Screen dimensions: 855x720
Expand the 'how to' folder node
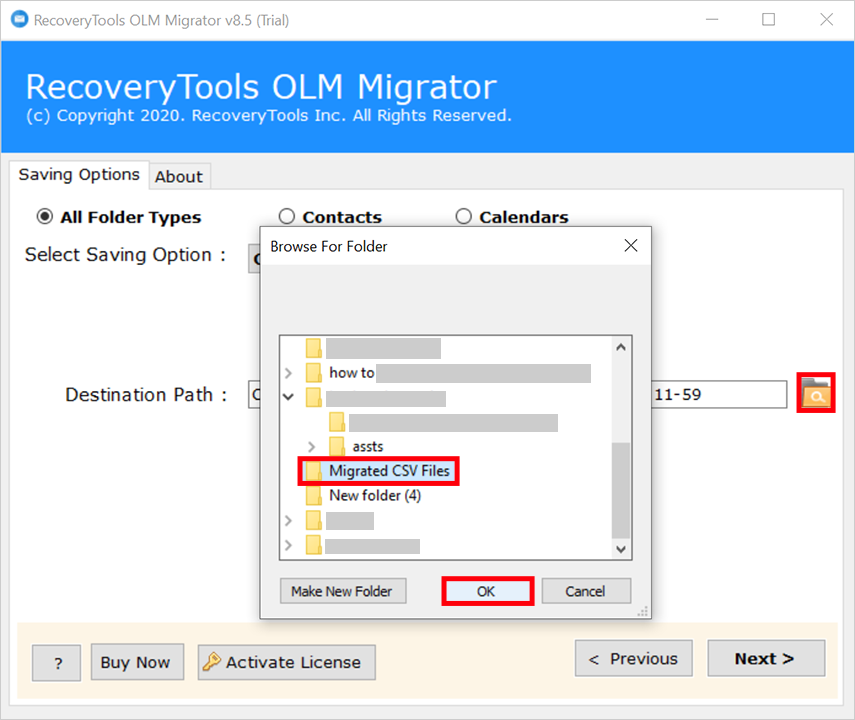[288, 373]
